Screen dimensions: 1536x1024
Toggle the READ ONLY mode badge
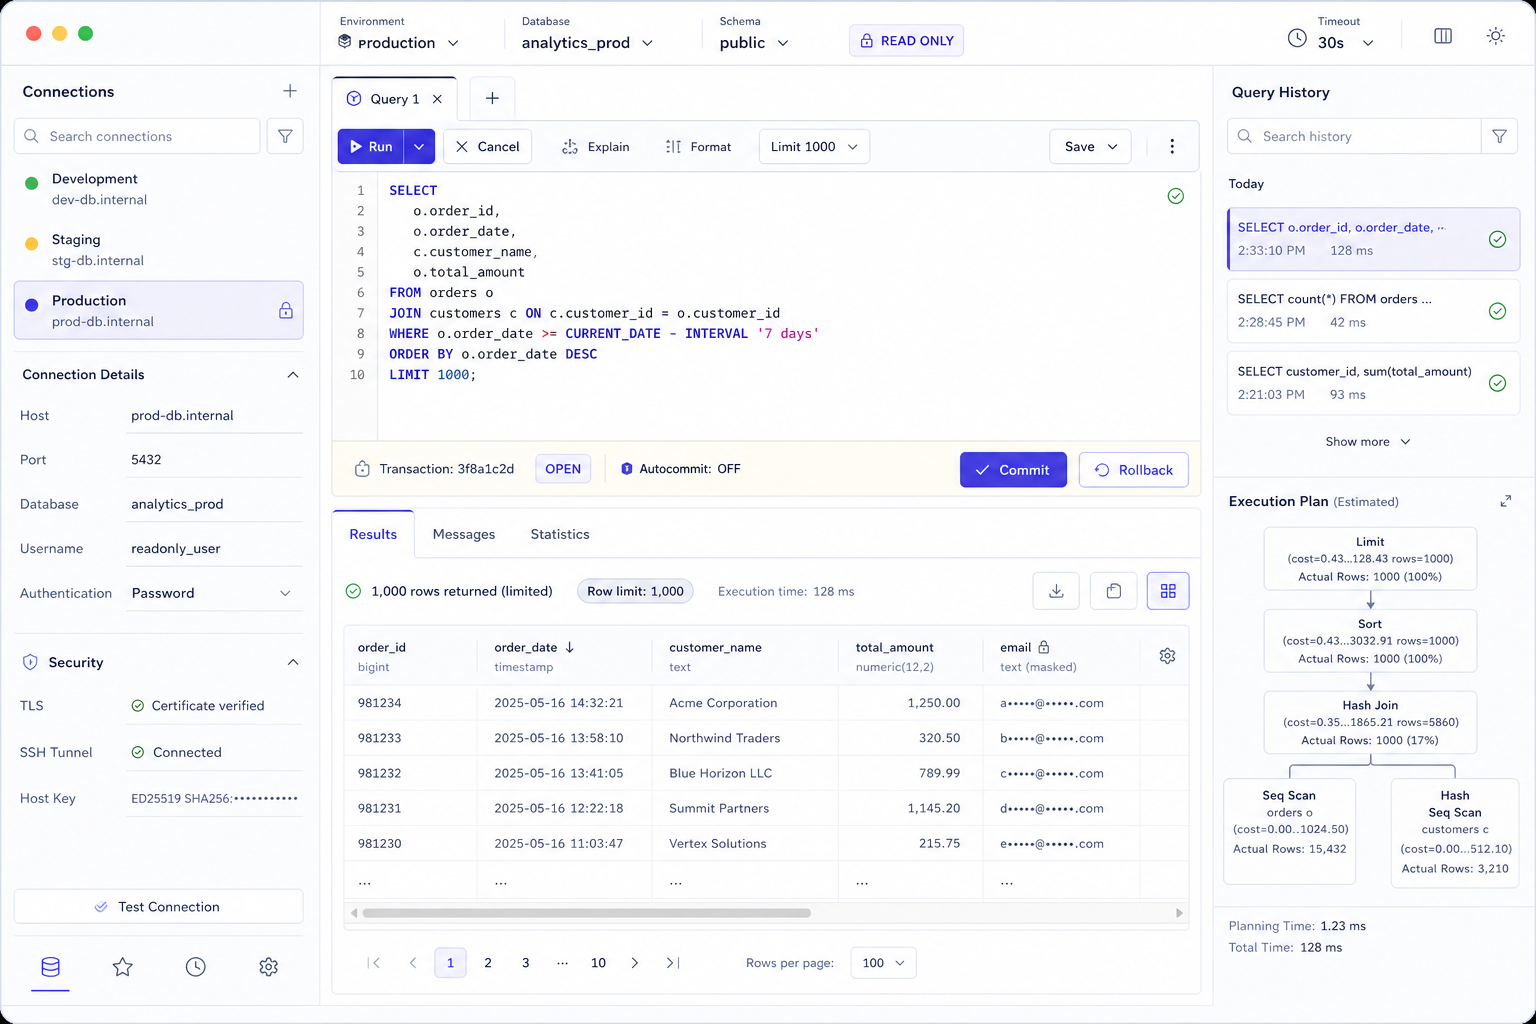point(907,41)
